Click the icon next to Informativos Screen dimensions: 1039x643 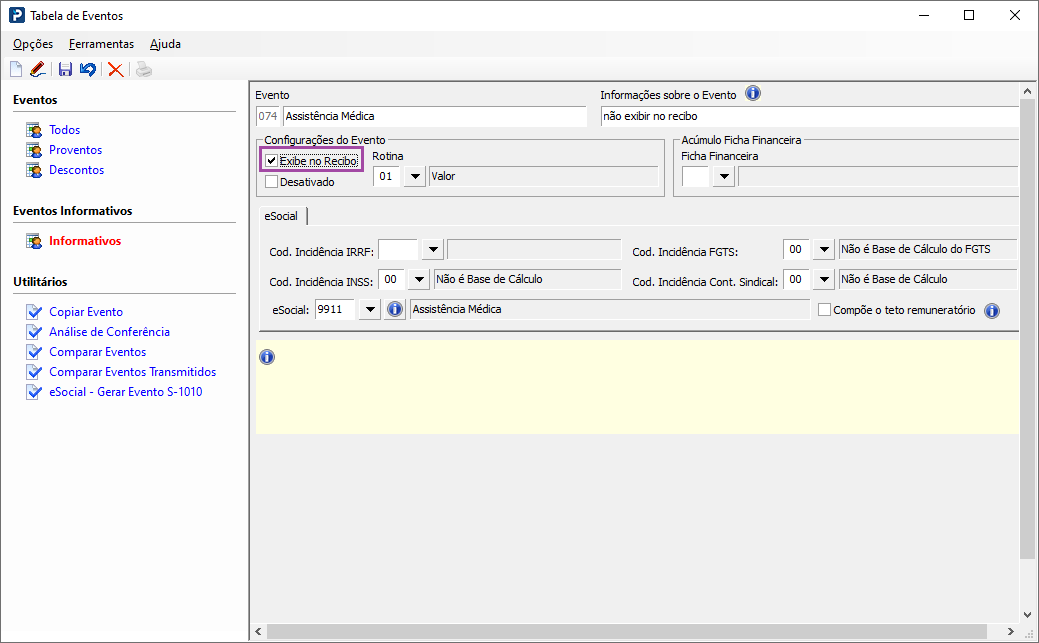[34, 241]
